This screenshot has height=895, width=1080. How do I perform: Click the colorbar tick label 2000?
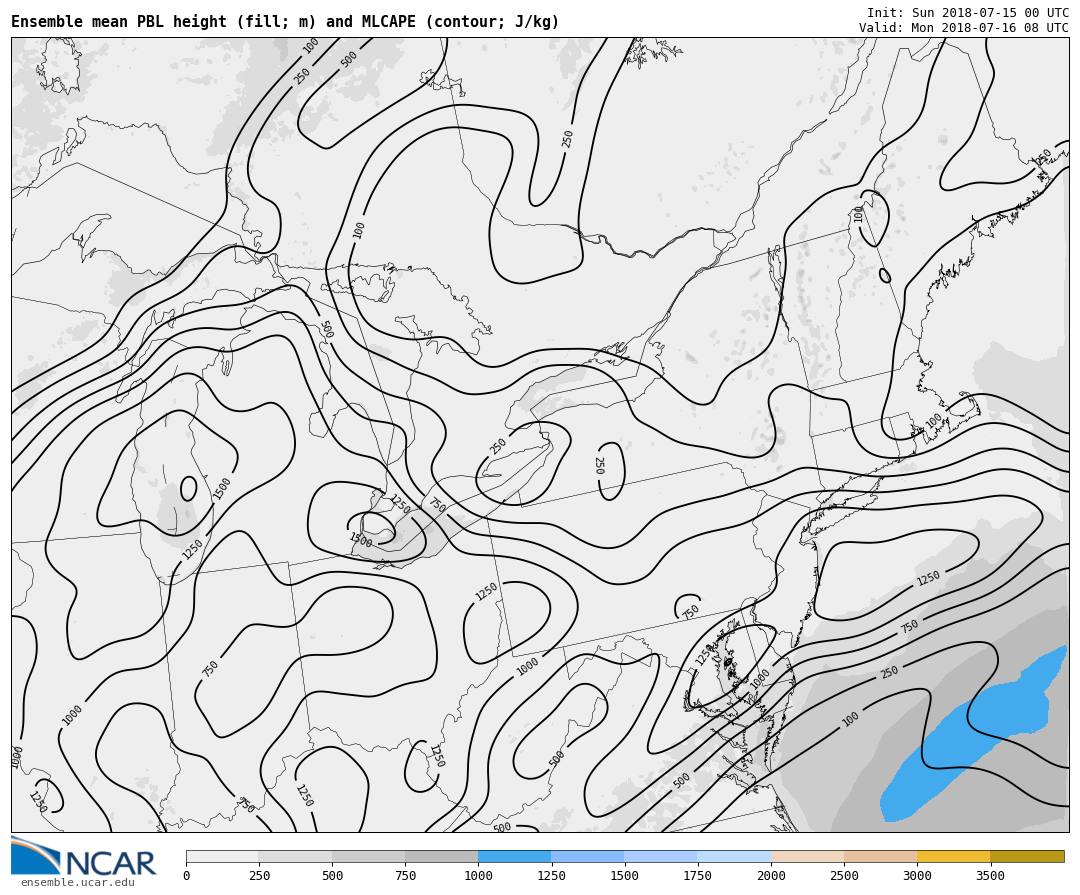coord(771,876)
